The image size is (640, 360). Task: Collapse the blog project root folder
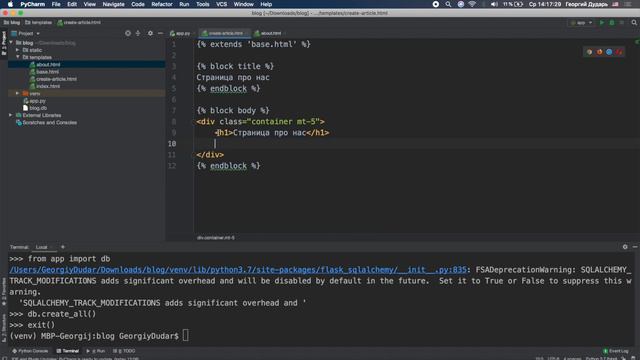[11, 43]
